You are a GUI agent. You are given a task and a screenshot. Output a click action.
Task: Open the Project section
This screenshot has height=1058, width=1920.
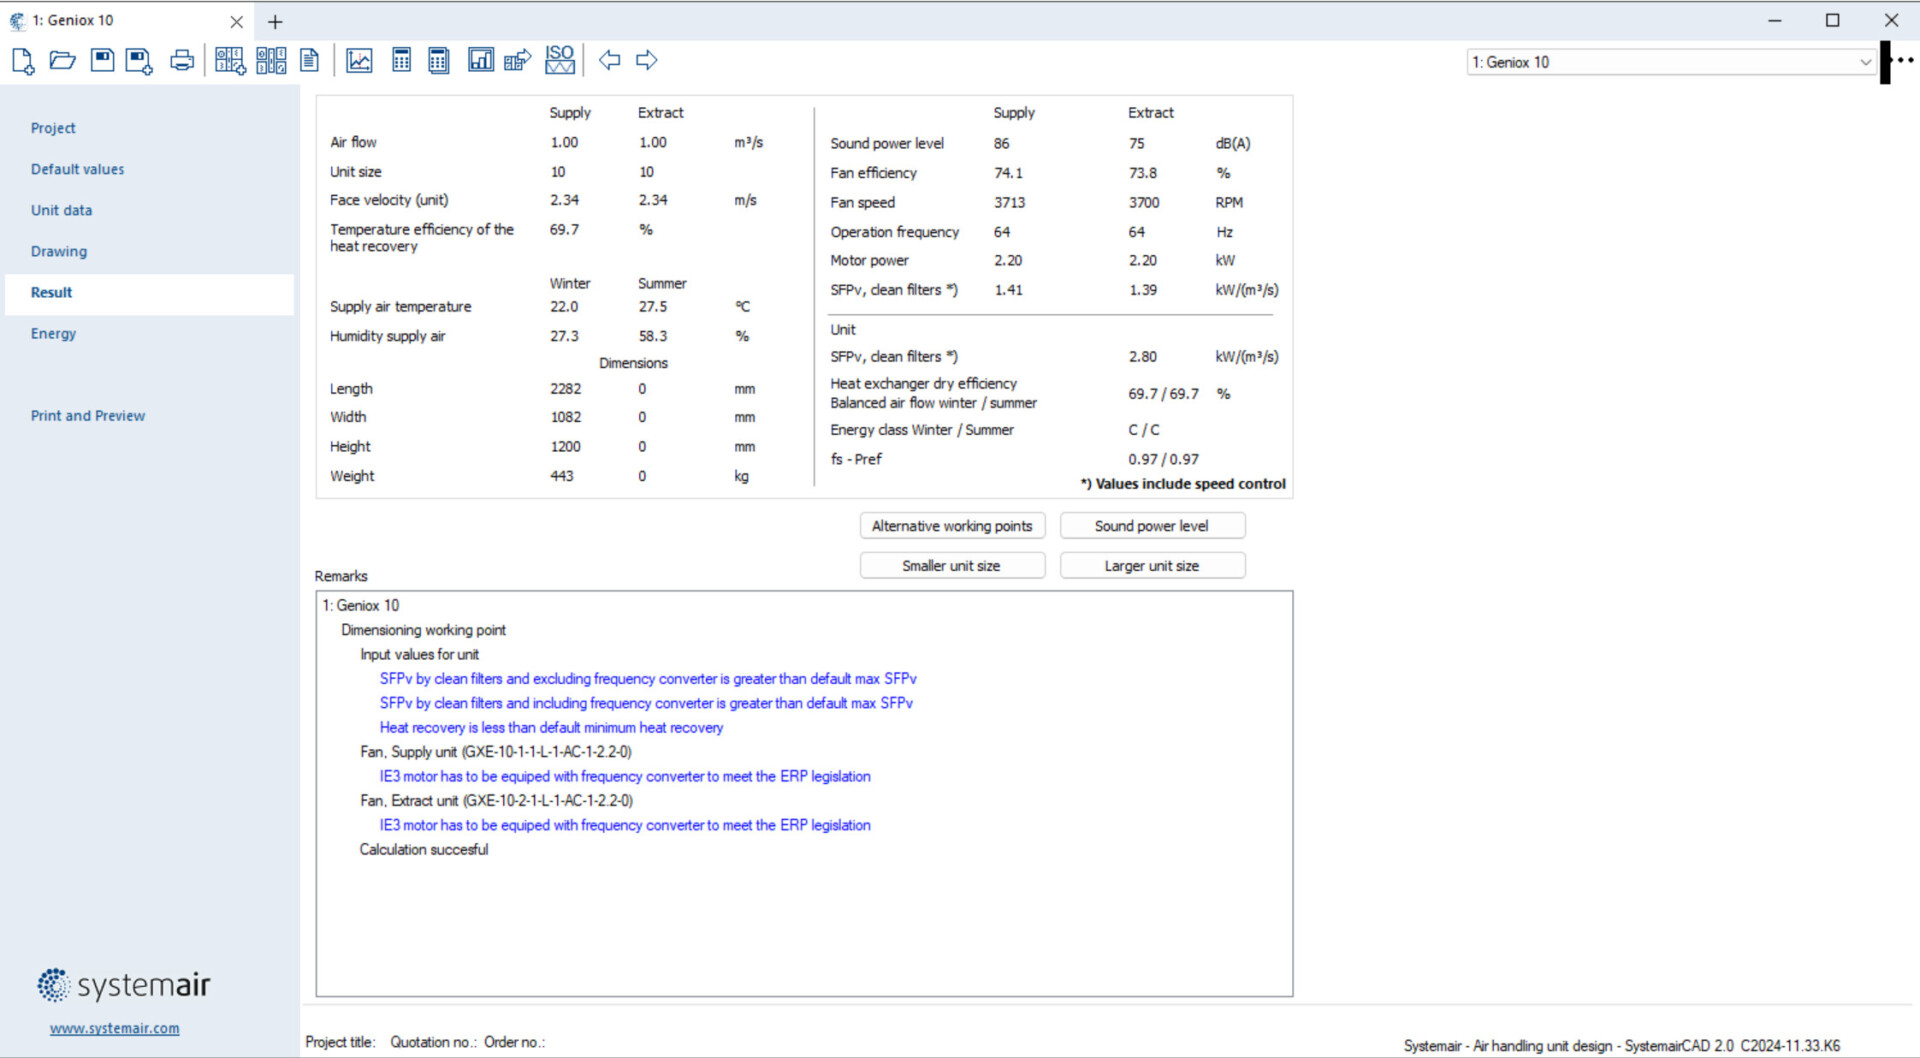pyautogui.click(x=53, y=128)
